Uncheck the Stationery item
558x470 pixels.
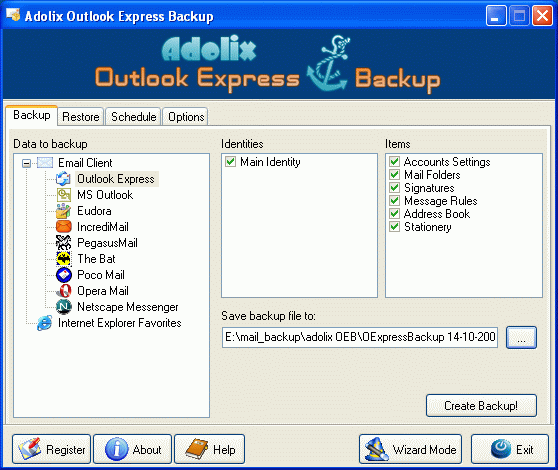tap(394, 227)
